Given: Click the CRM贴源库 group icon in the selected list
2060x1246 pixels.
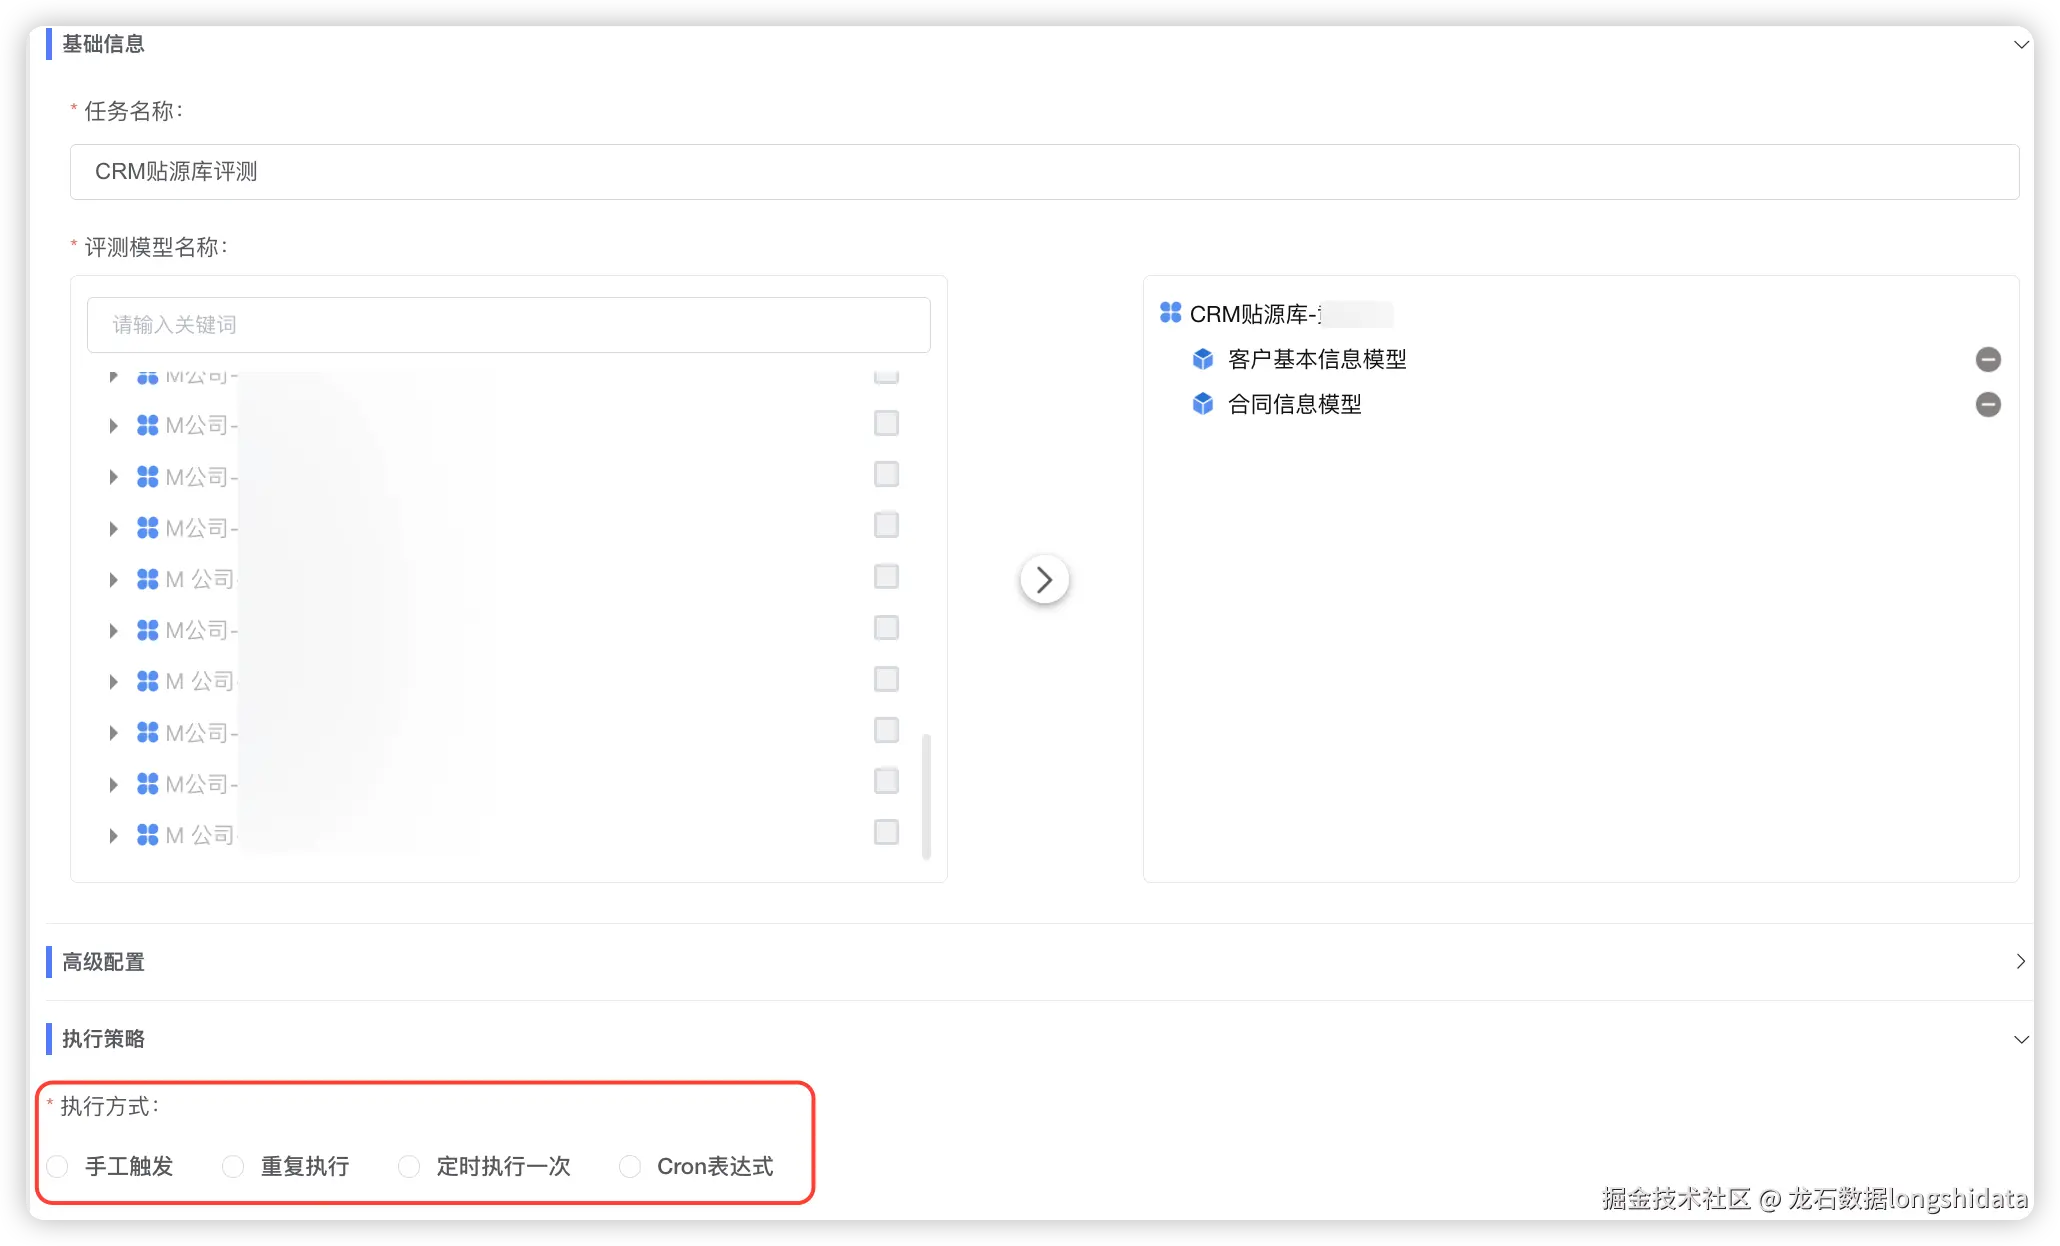Looking at the screenshot, I should coord(1170,313).
